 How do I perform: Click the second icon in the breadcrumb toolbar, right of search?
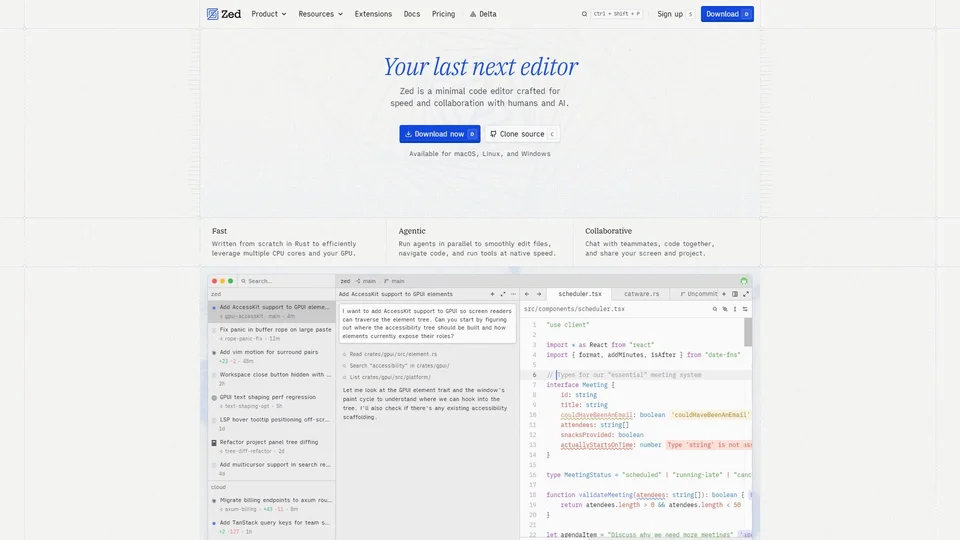click(725, 309)
